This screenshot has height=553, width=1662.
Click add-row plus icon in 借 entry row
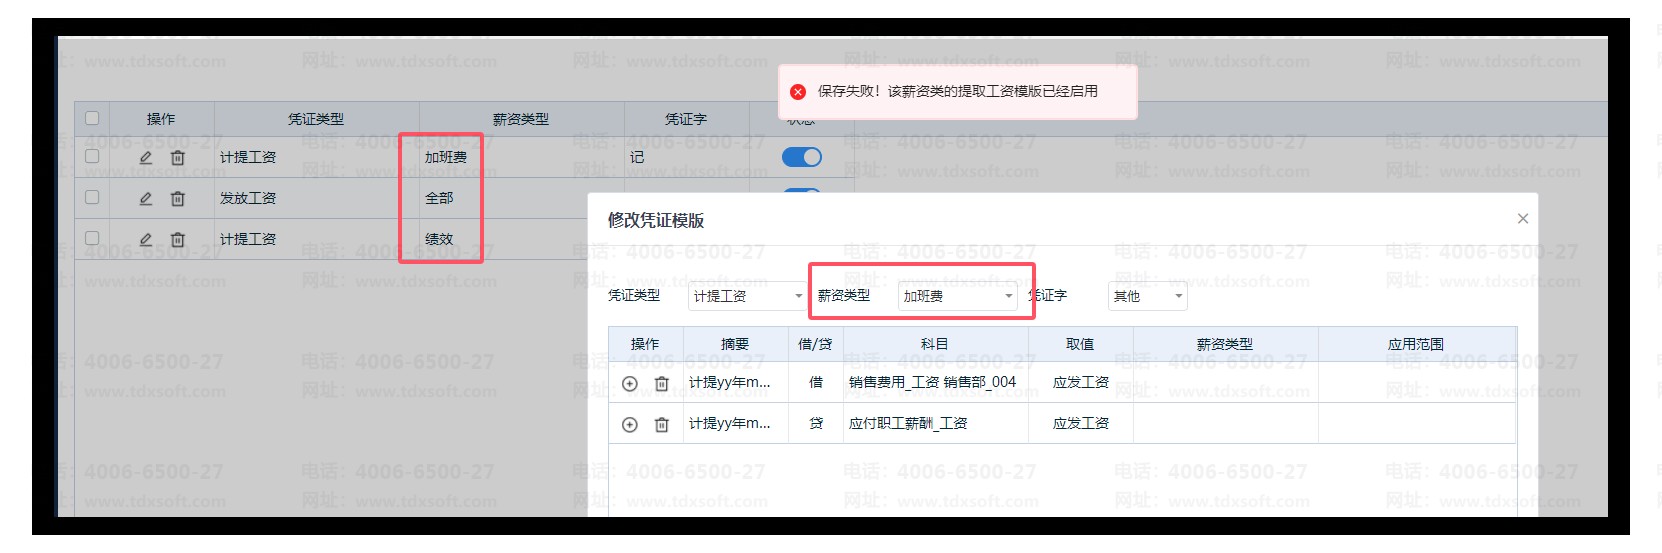(x=629, y=383)
